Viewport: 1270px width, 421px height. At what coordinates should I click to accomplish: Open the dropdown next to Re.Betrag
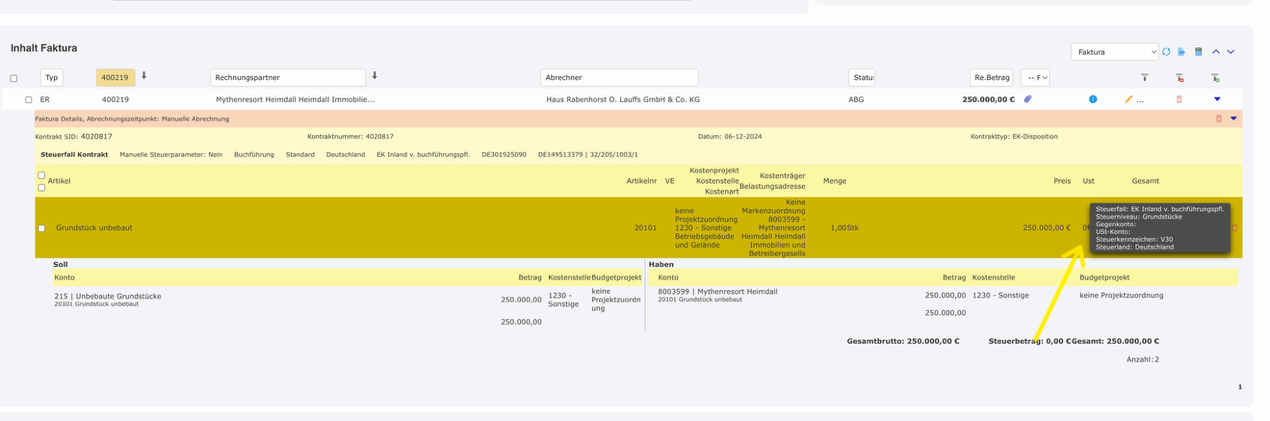pos(1035,78)
